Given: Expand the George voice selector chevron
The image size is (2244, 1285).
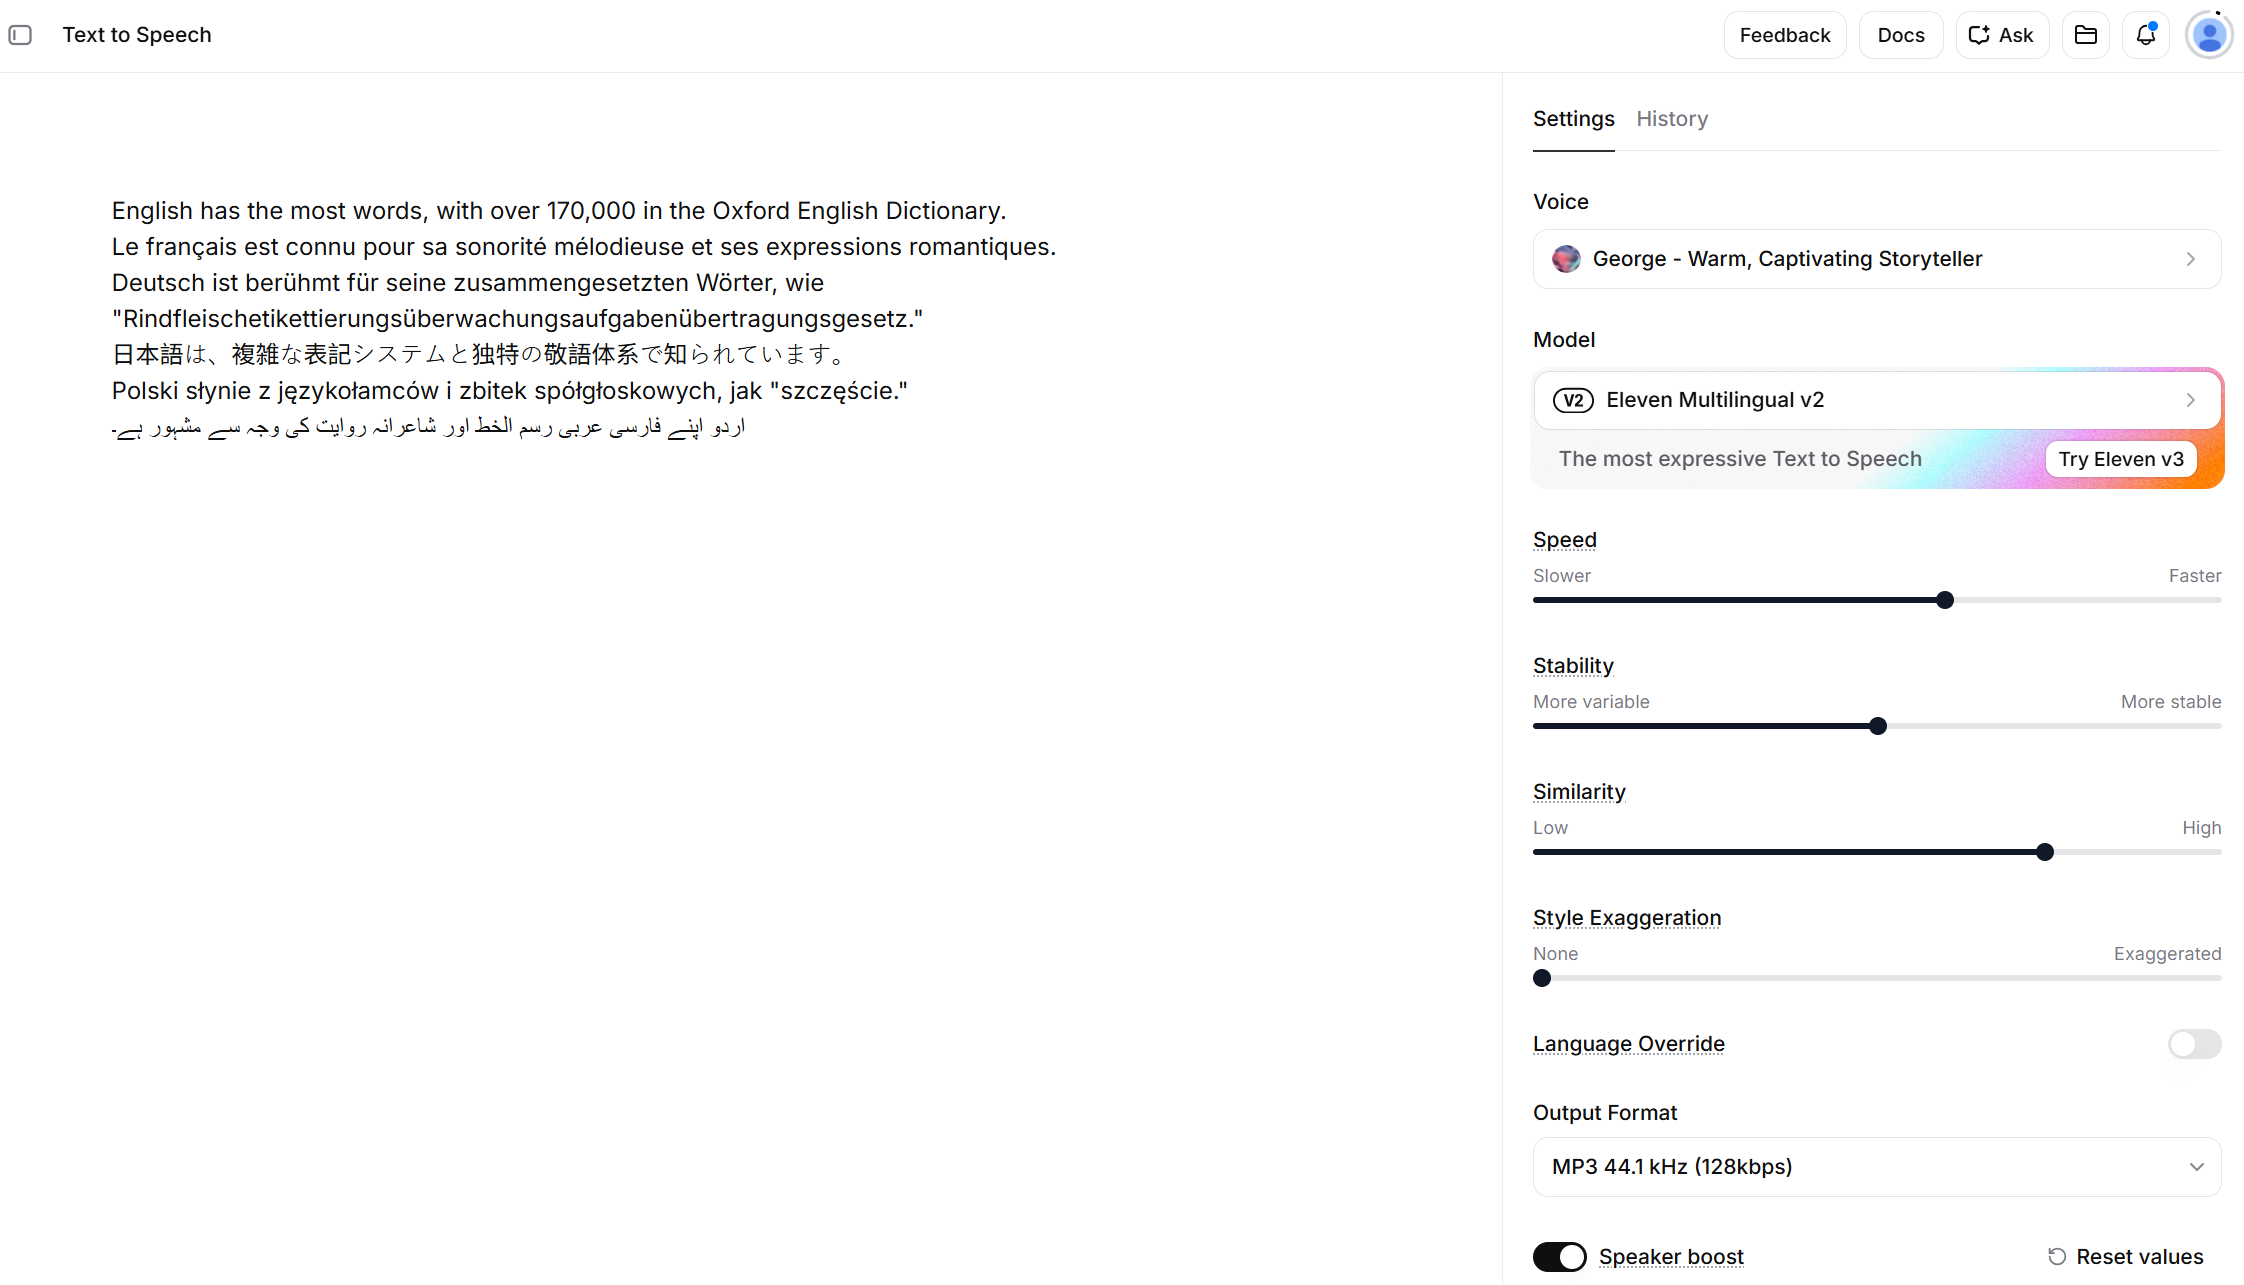Looking at the screenshot, I should [x=2190, y=259].
